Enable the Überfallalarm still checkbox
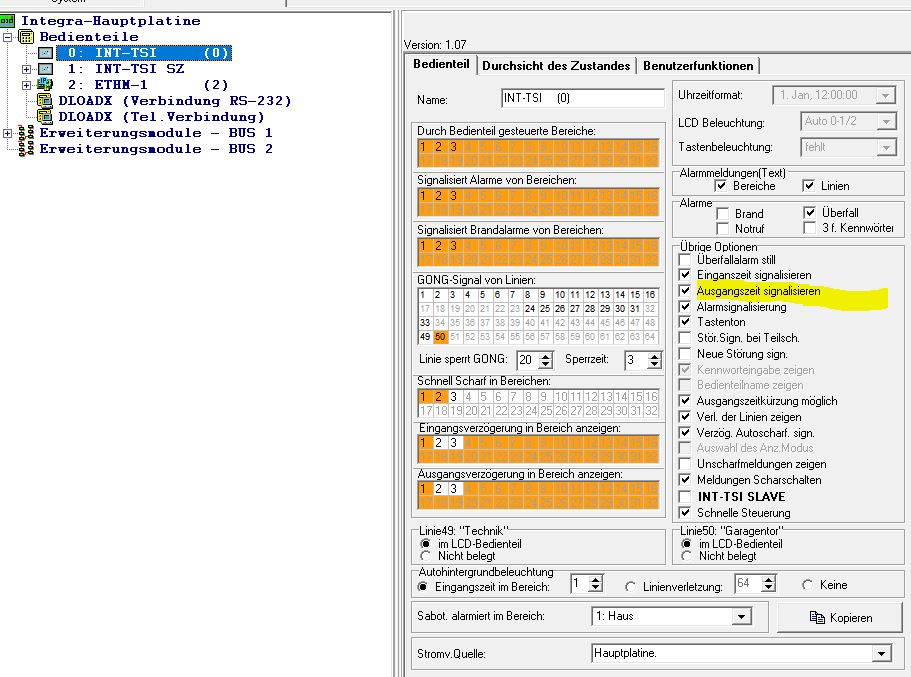 pyautogui.click(x=684, y=259)
